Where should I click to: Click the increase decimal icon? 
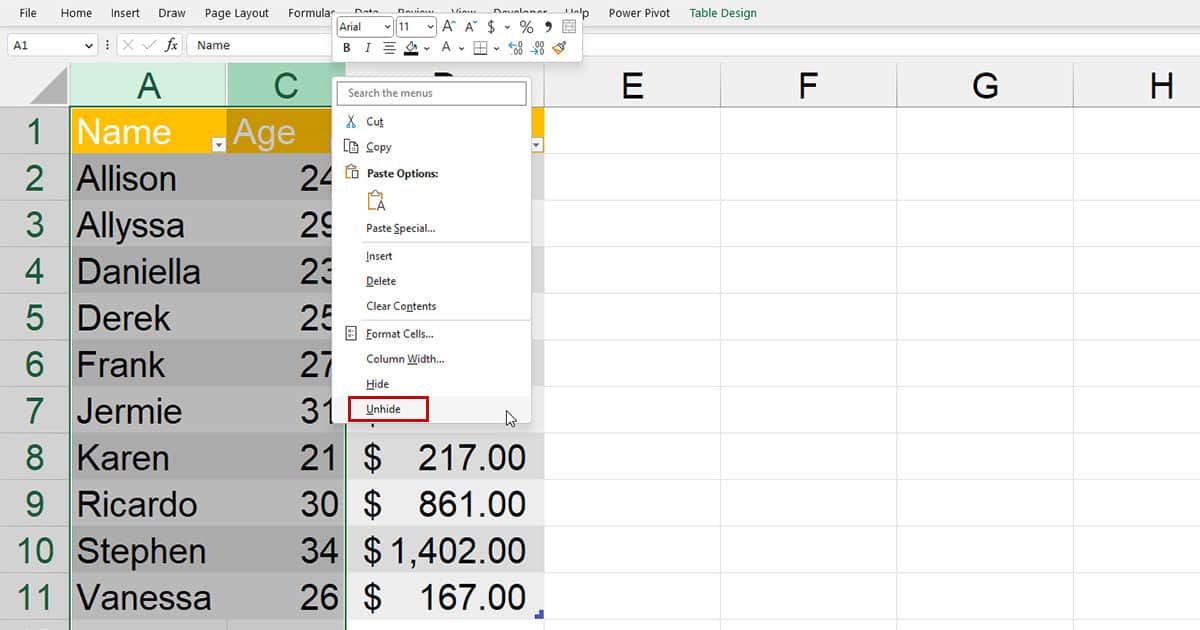click(x=516, y=48)
